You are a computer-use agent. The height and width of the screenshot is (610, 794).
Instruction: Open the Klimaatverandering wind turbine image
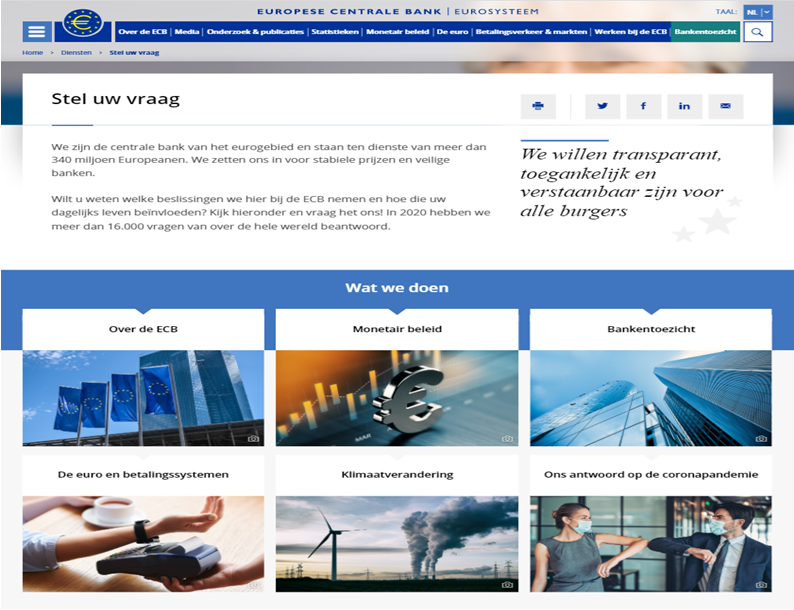[x=397, y=543]
